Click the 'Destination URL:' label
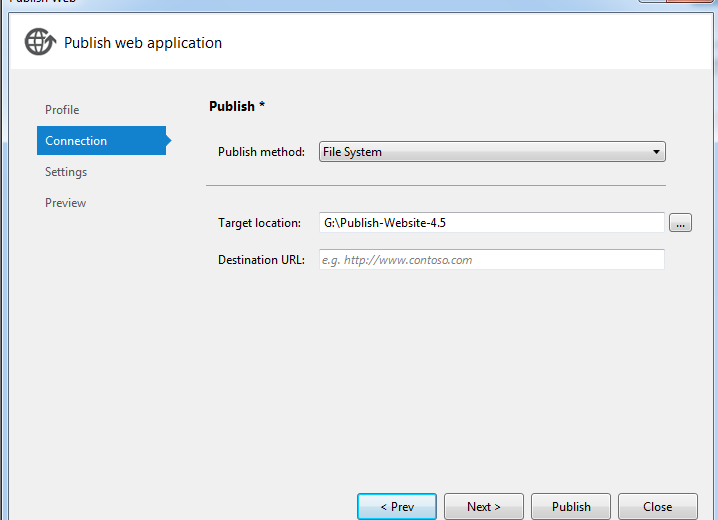The width and height of the screenshot is (718, 520). click(261, 260)
